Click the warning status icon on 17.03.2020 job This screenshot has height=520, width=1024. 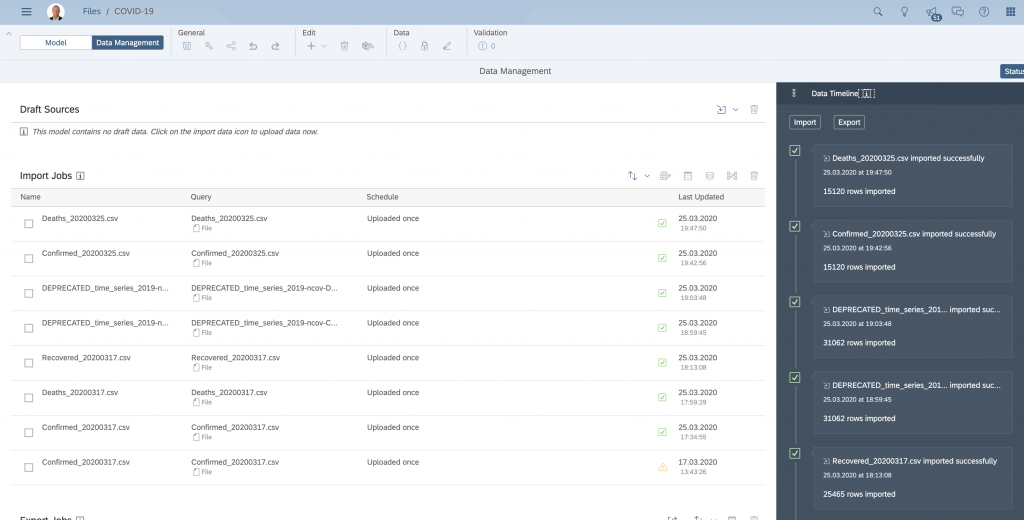click(663, 467)
